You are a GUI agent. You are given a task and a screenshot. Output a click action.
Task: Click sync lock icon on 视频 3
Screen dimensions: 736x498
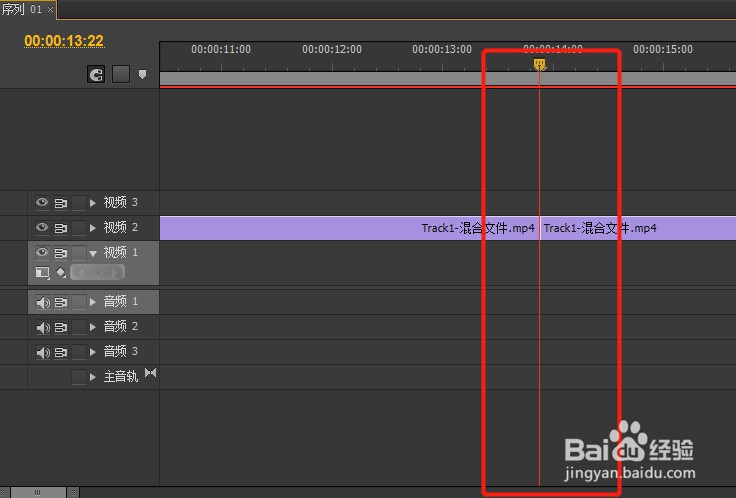coord(61,203)
